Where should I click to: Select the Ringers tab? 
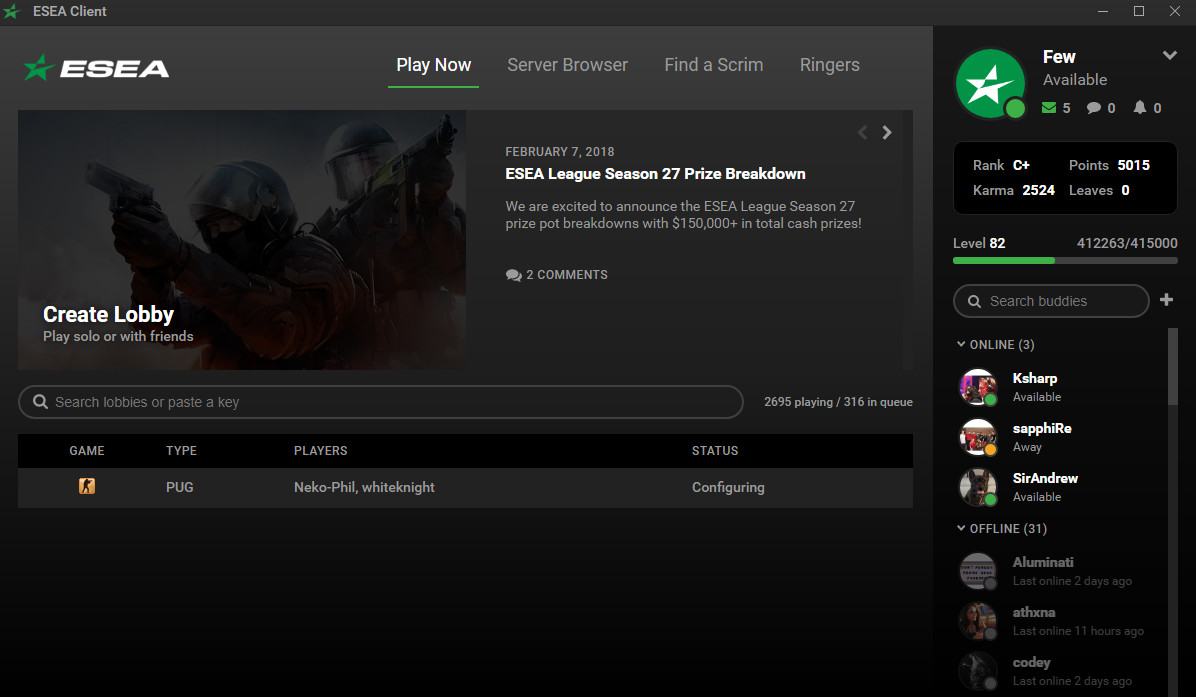click(x=829, y=65)
